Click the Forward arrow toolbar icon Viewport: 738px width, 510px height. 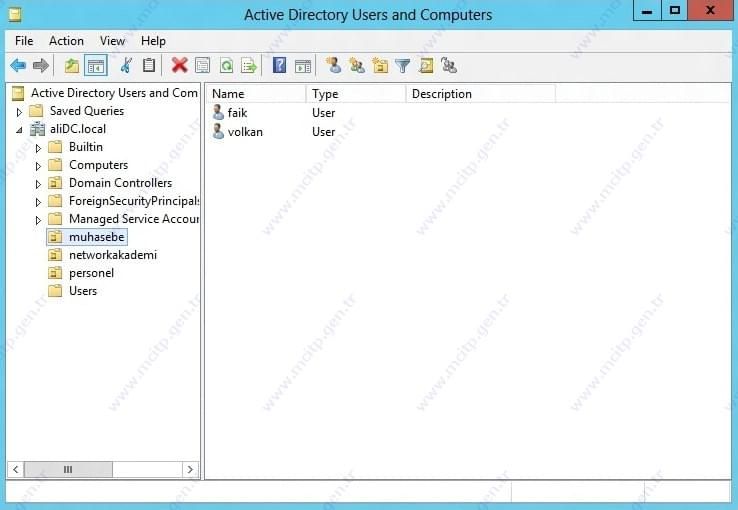[41, 65]
